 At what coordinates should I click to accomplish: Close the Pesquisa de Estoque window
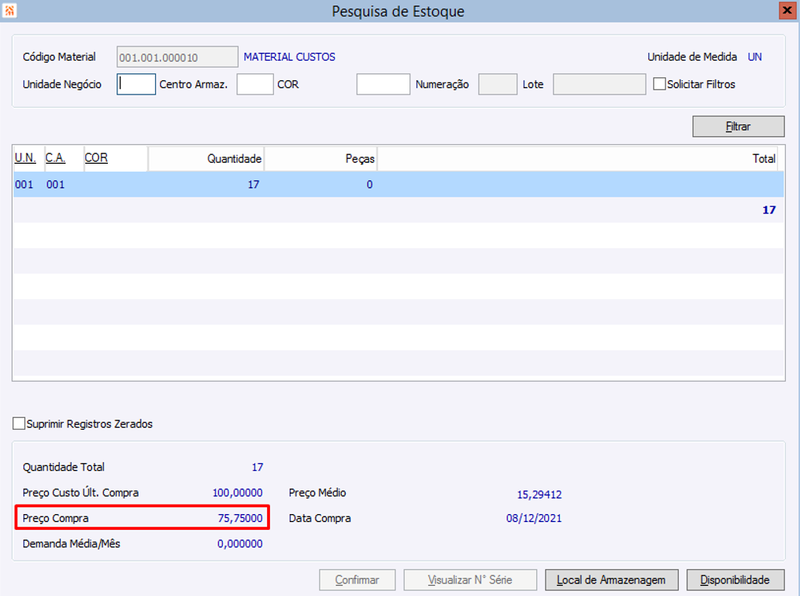[787, 10]
